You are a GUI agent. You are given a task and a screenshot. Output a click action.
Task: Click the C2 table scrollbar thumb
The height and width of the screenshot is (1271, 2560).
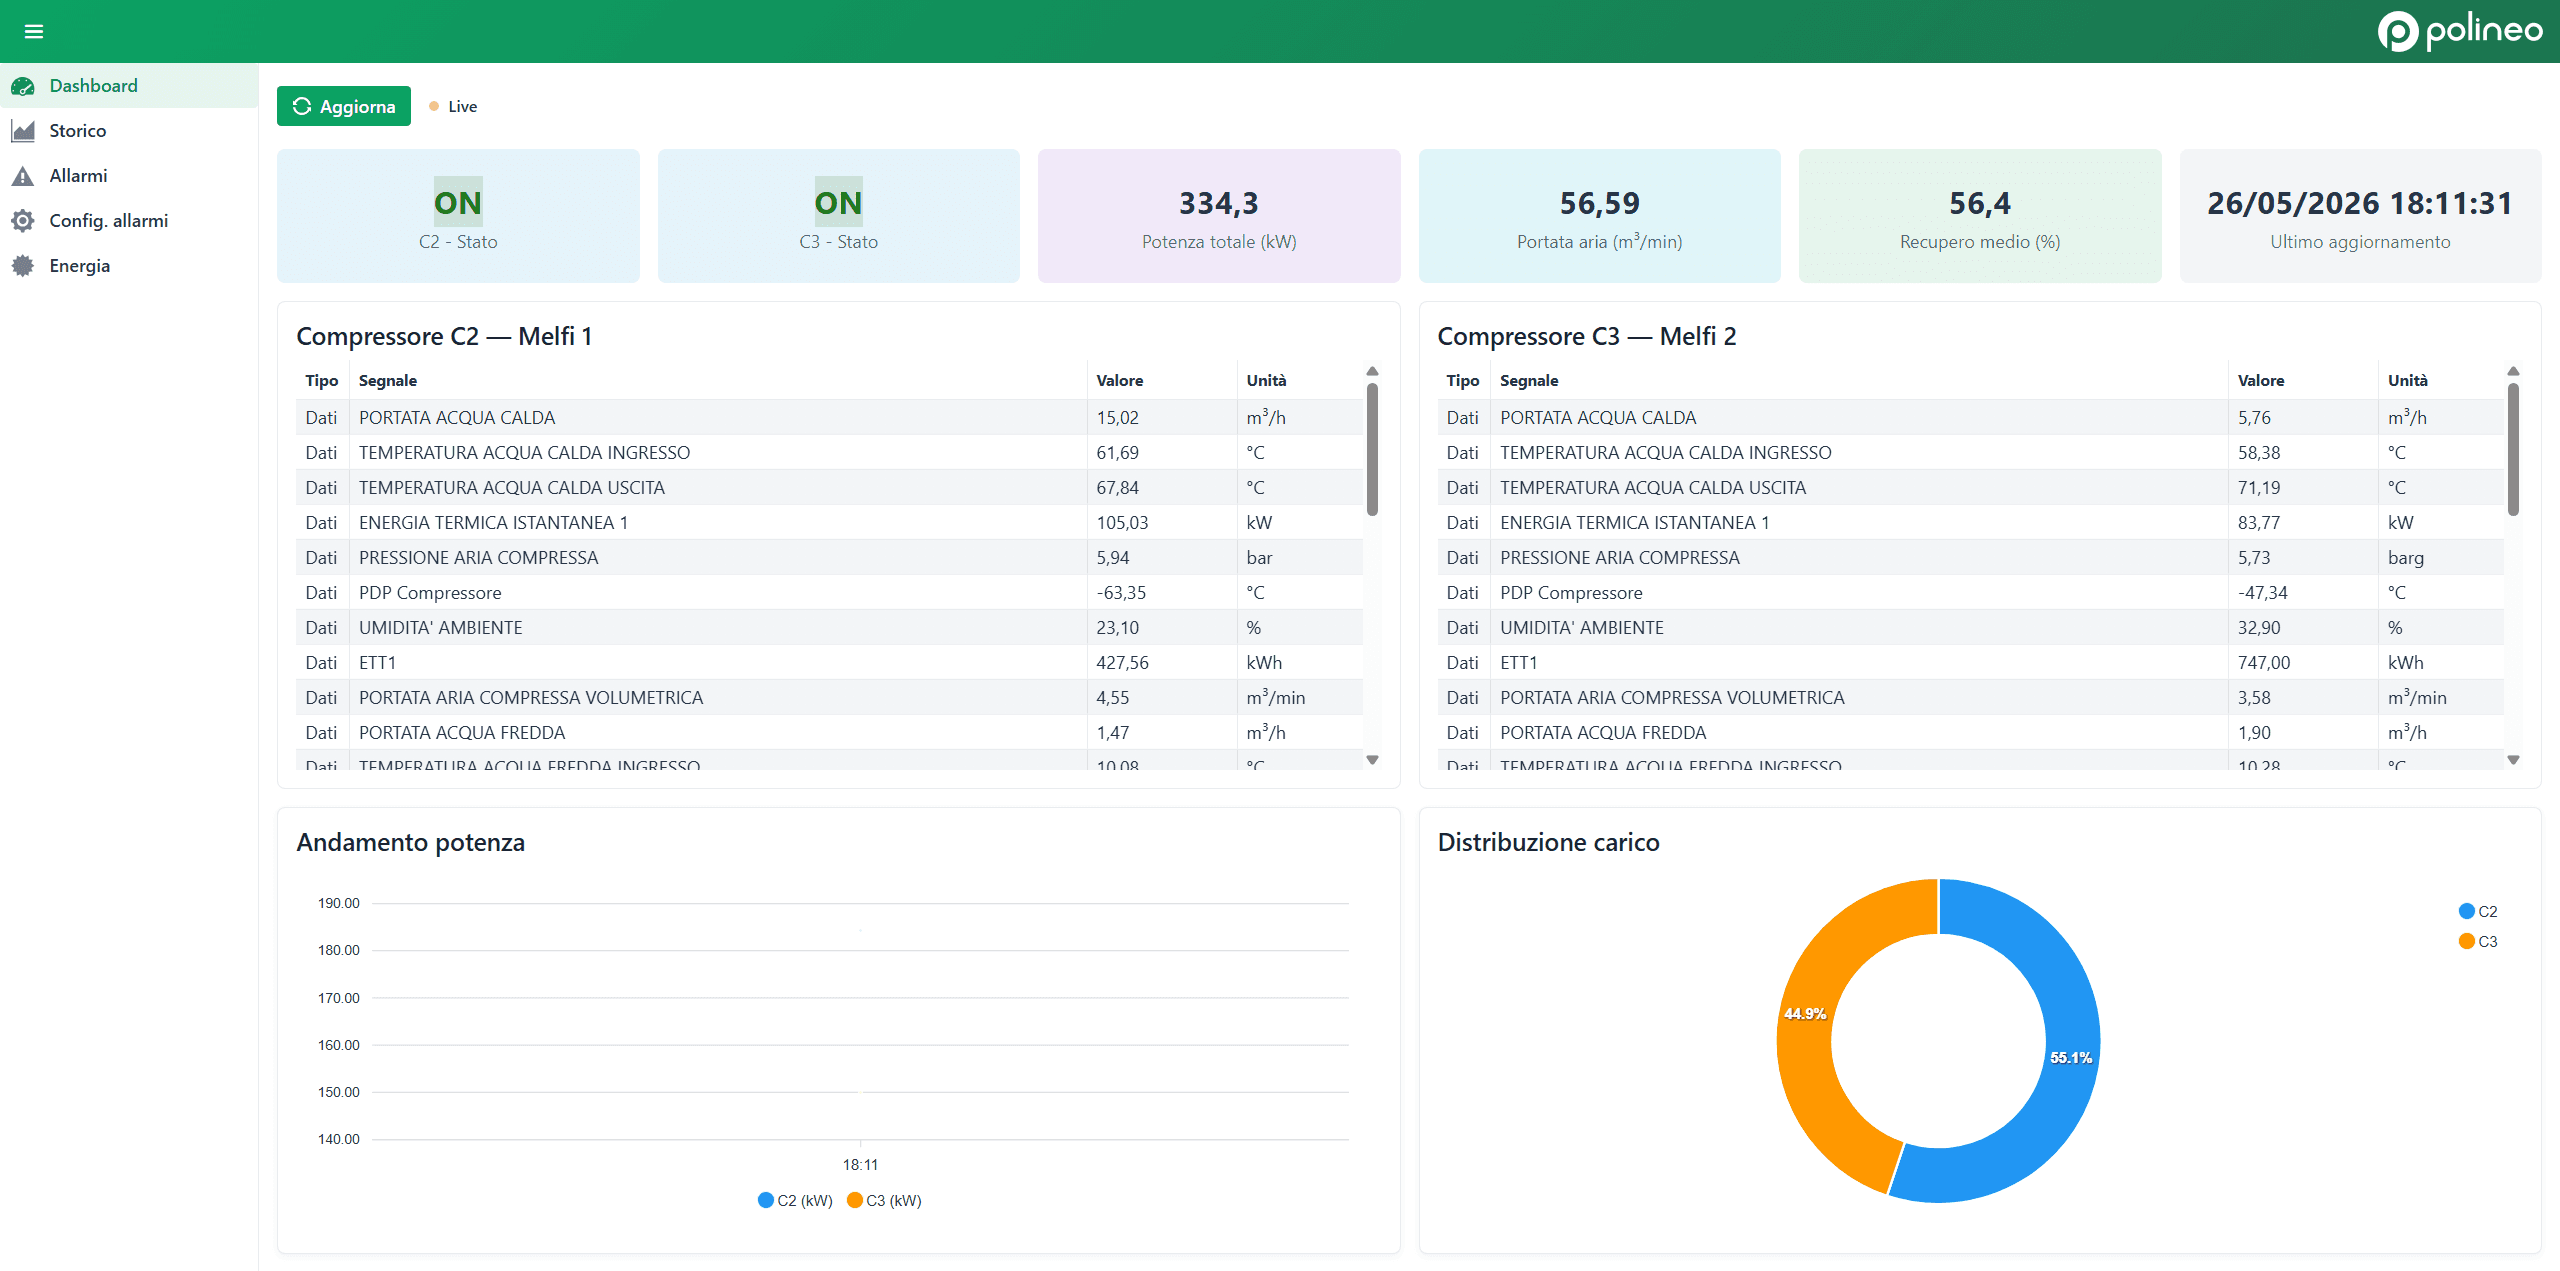(x=1372, y=449)
